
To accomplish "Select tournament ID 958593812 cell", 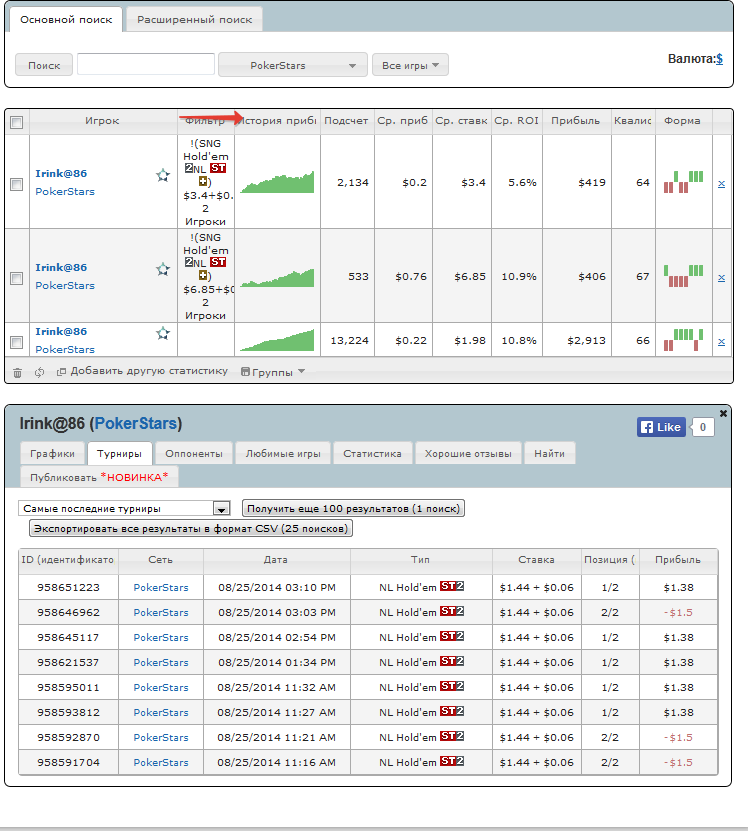I will 68,712.
